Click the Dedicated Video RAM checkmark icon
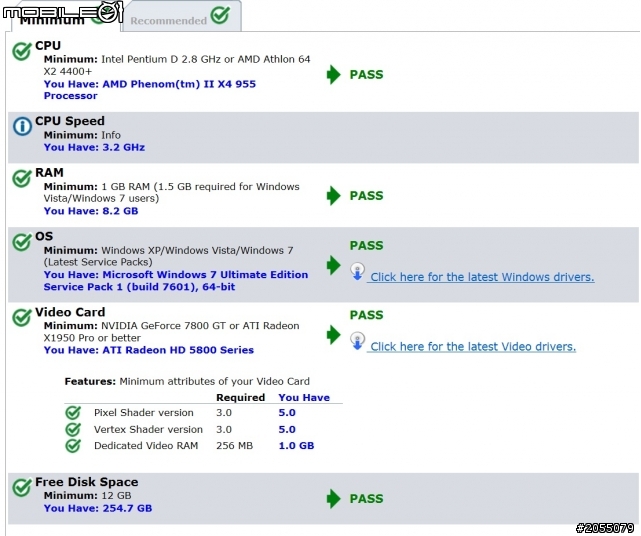The image size is (641, 536). [x=73, y=446]
